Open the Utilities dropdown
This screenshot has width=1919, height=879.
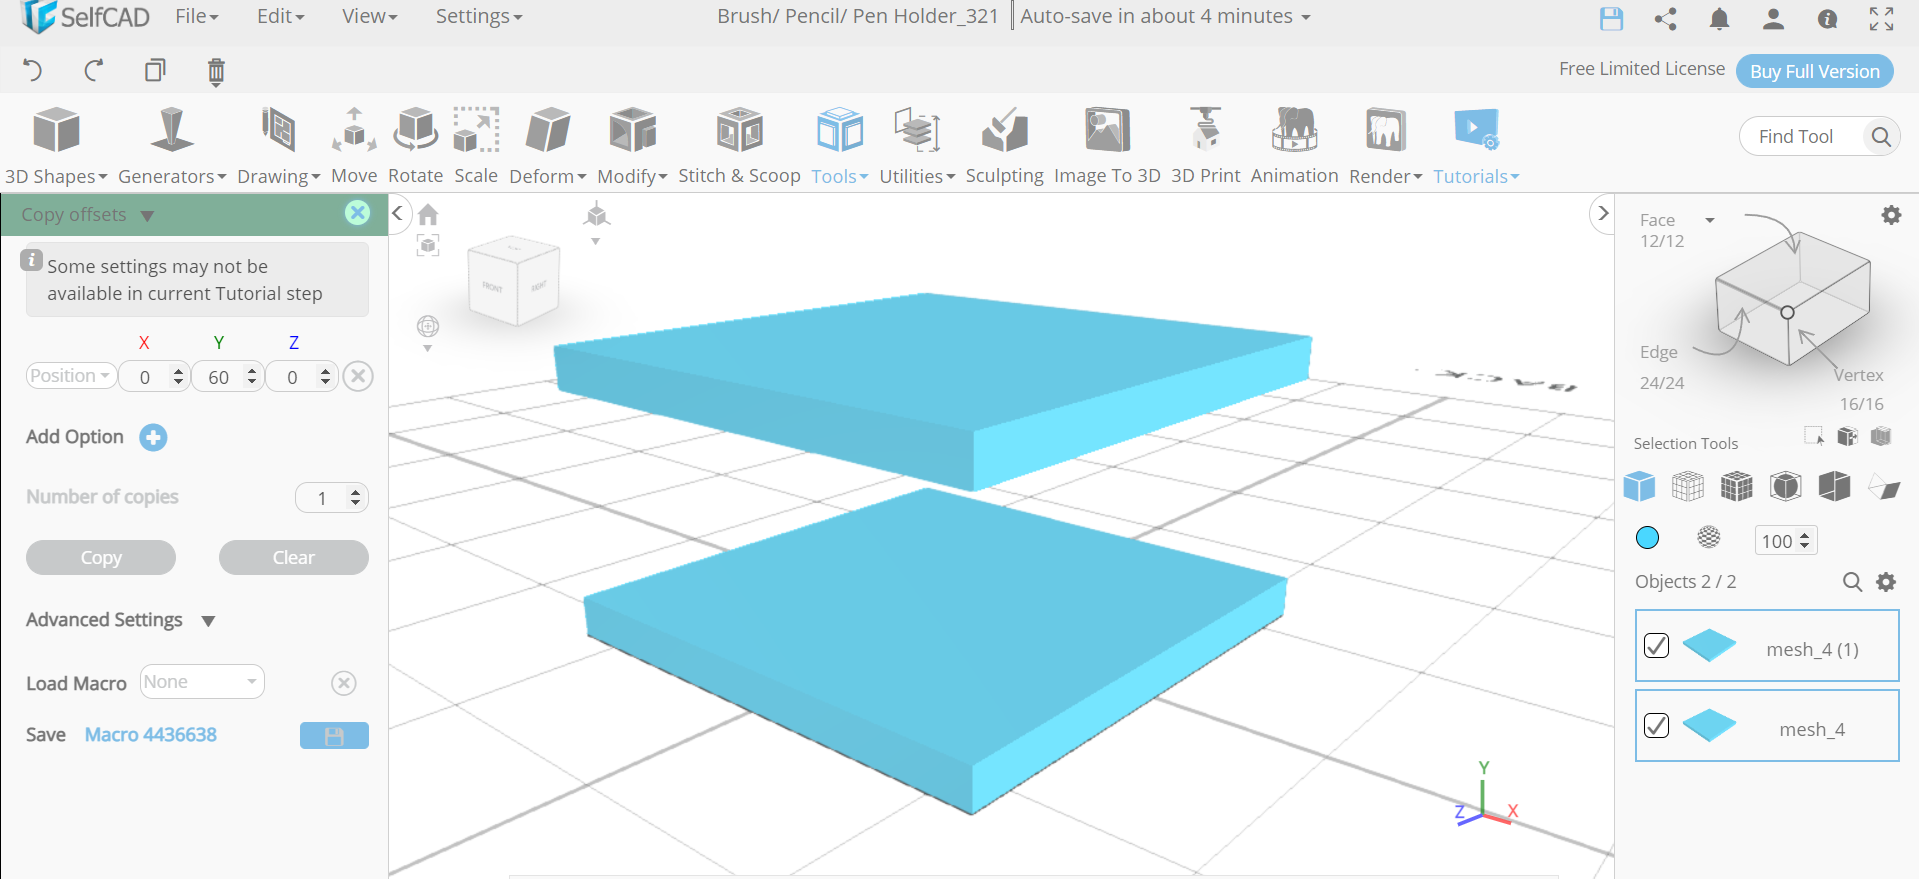click(x=917, y=147)
